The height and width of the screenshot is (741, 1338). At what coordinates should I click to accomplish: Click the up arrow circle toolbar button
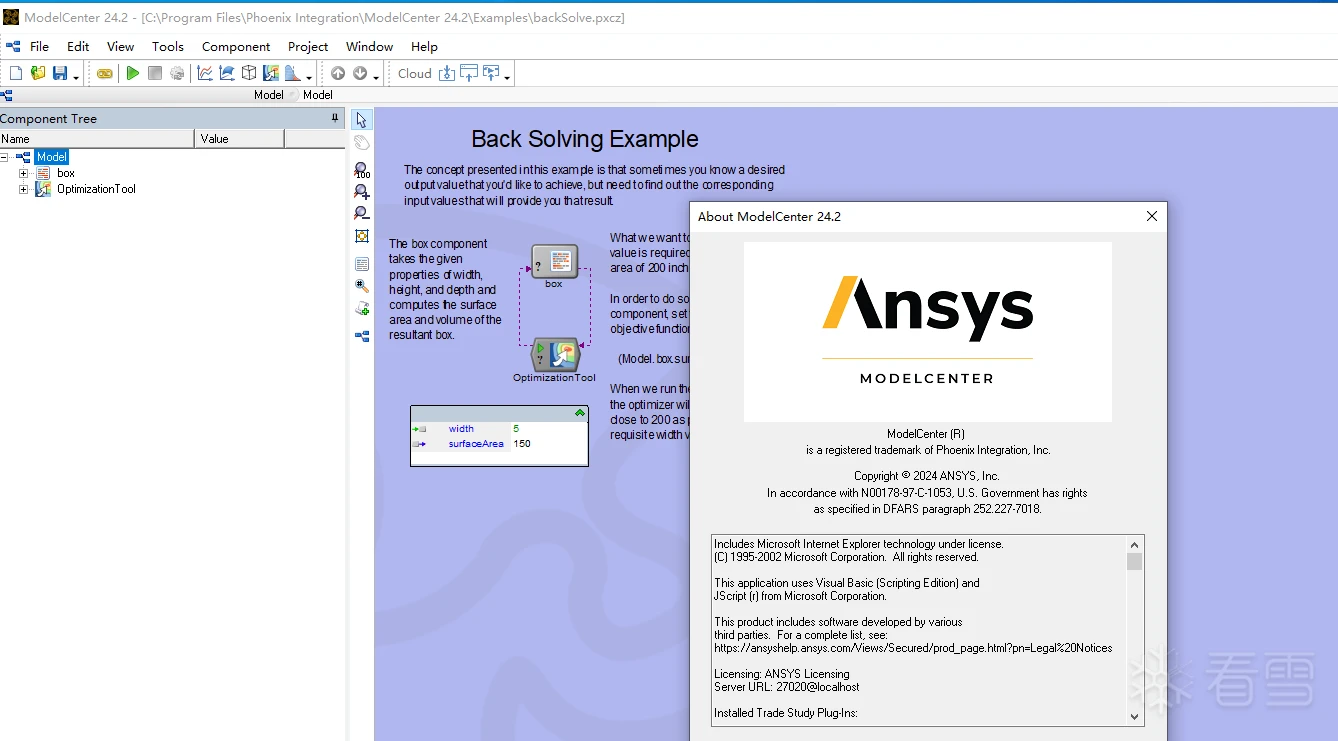click(338, 73)
